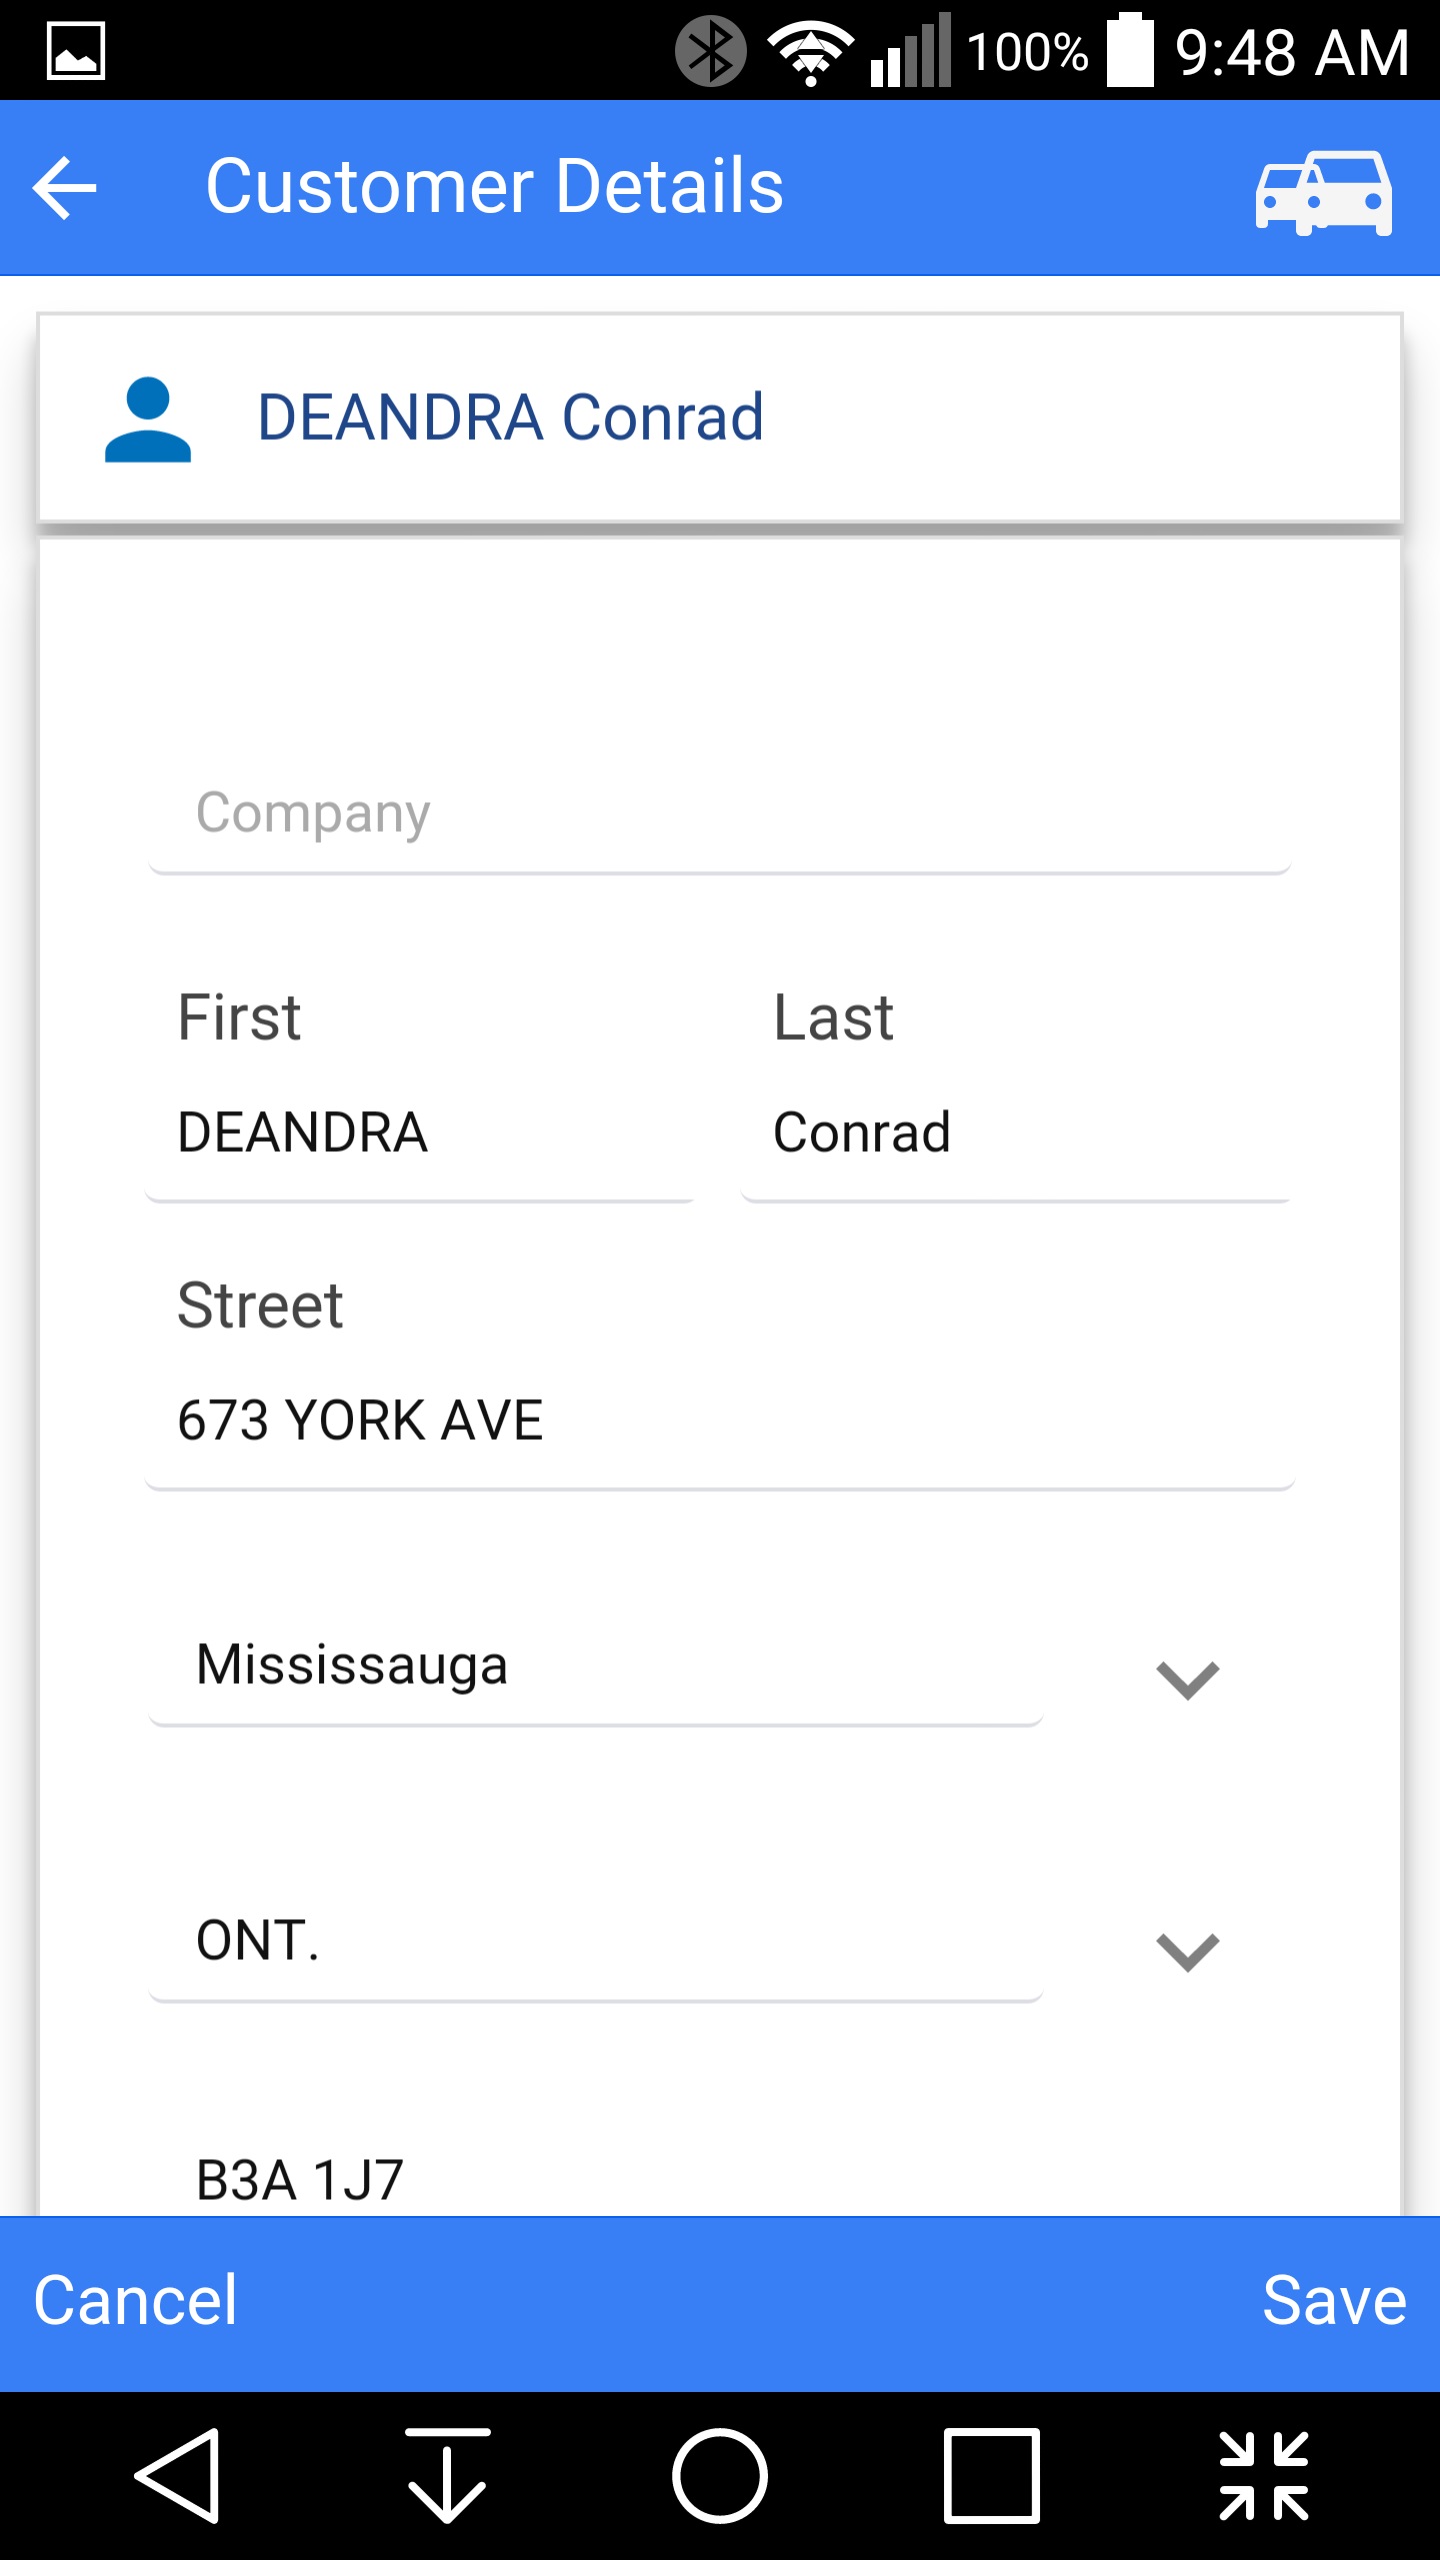Tap the blue person profile icon

click(x=148, y=419)
